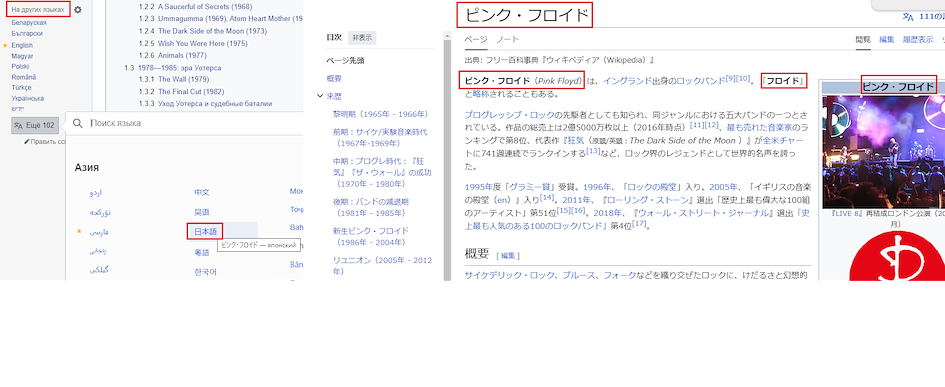Open the イングランド article link

(627, 81)
